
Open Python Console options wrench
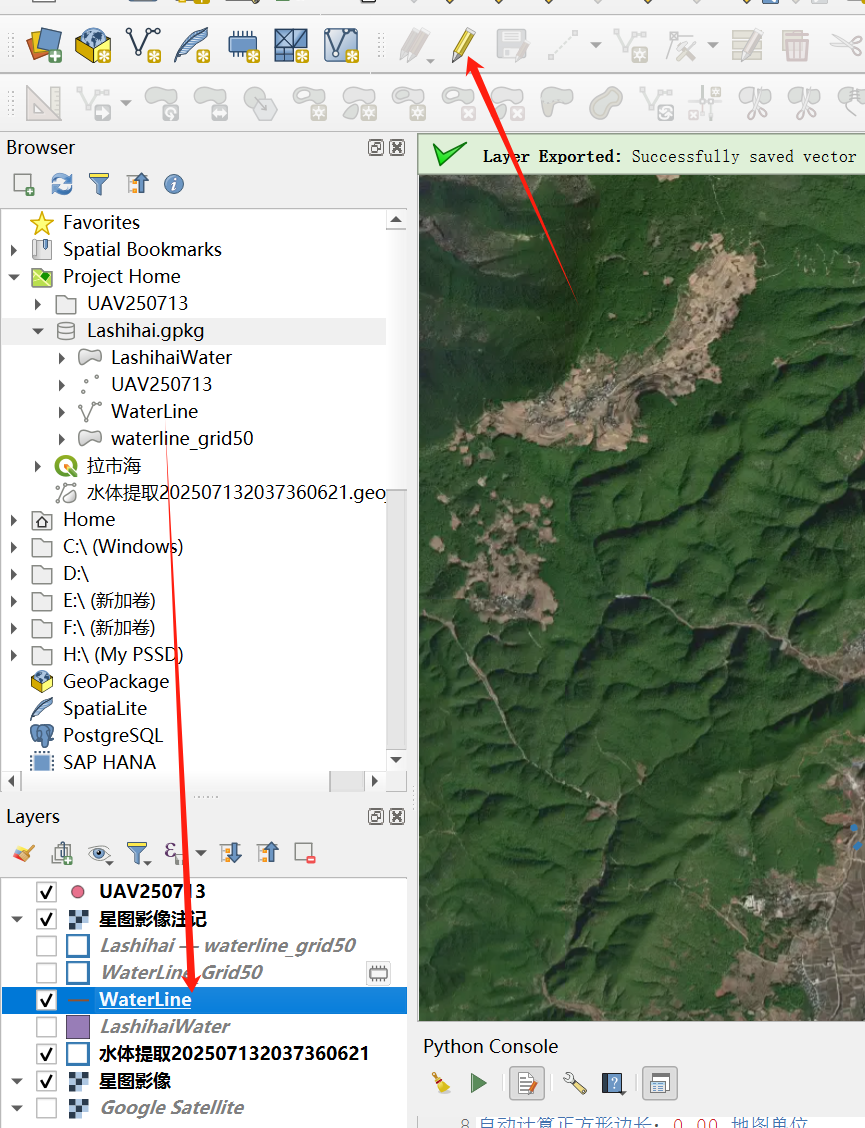[574, 1083]
